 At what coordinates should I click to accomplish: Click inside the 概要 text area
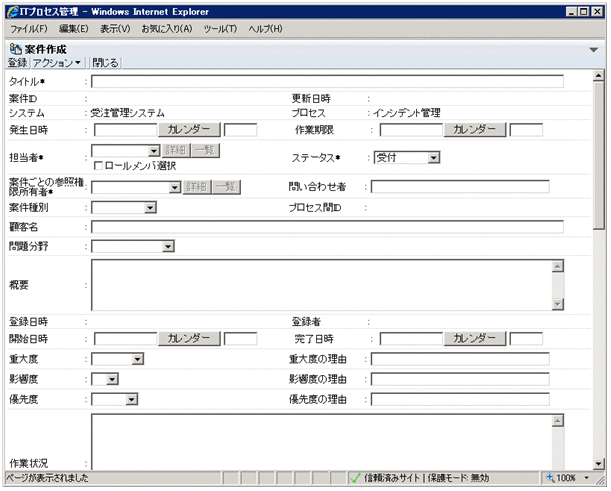[321, 285]
